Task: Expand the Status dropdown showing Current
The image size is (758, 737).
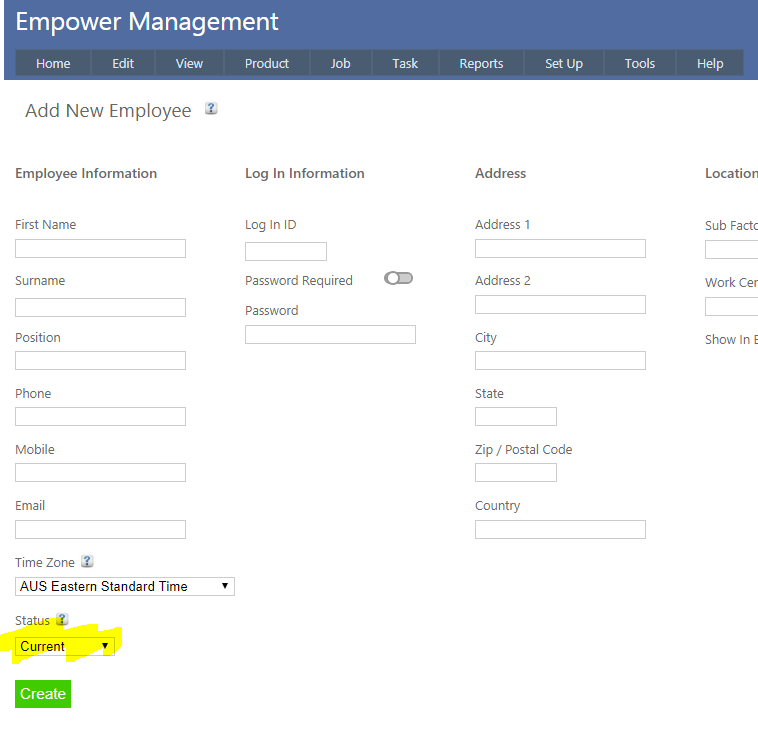Action: 65,647
